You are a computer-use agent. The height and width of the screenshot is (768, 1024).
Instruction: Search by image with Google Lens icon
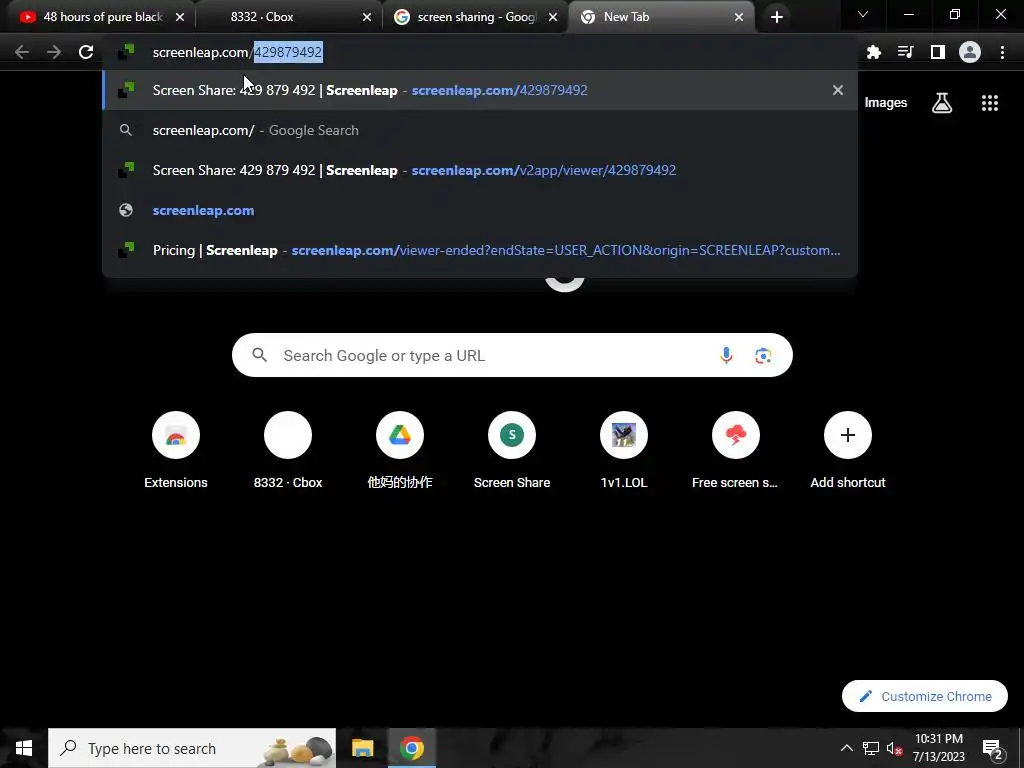(763, 355)
